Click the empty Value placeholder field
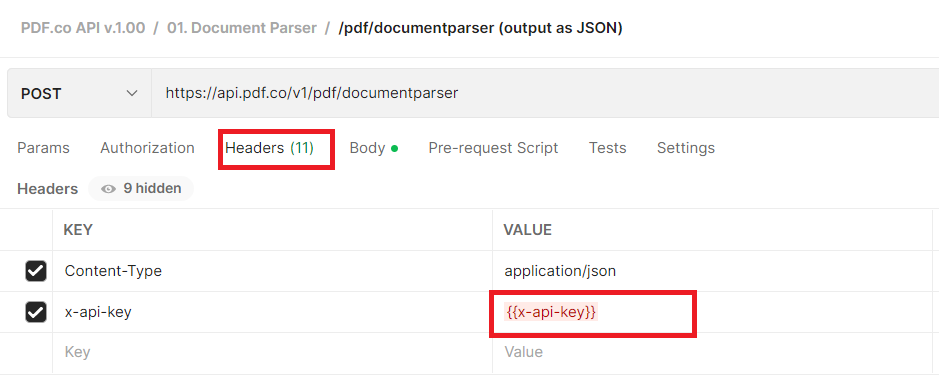Viewport: 939px width, 389px height. click(712, 352)
